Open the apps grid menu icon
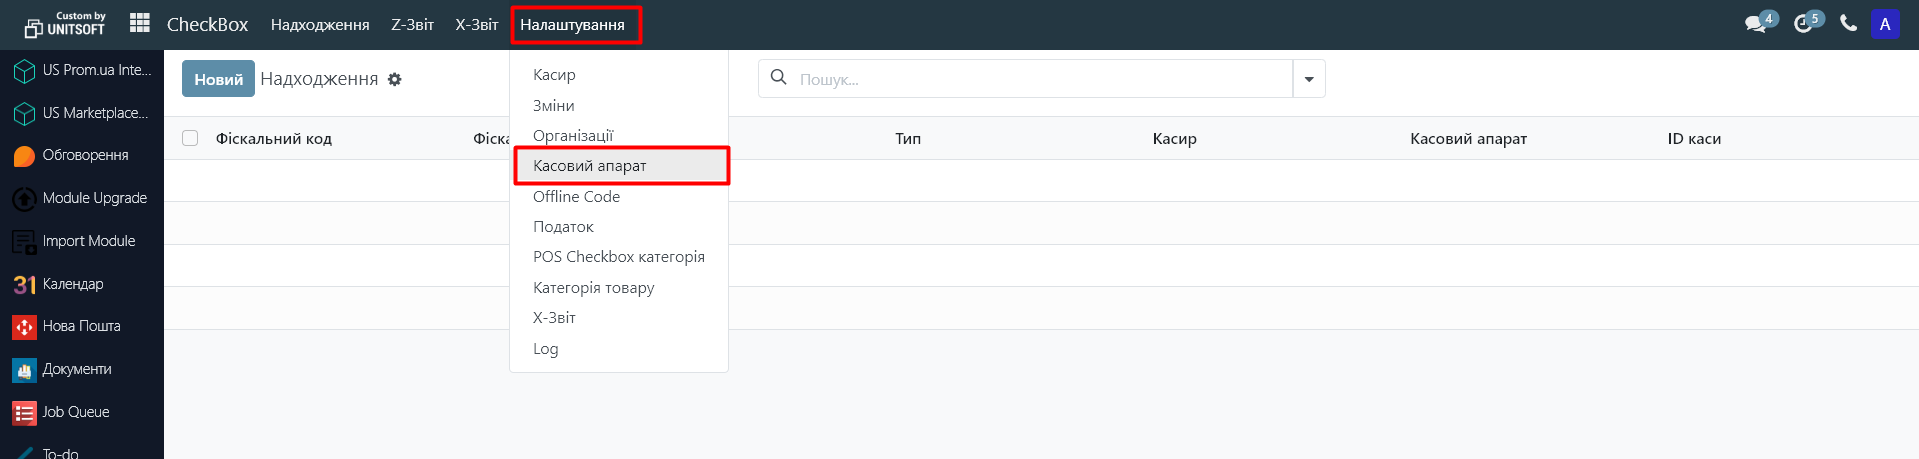This screenshot has width=1919, height=459. coord(140,23)
